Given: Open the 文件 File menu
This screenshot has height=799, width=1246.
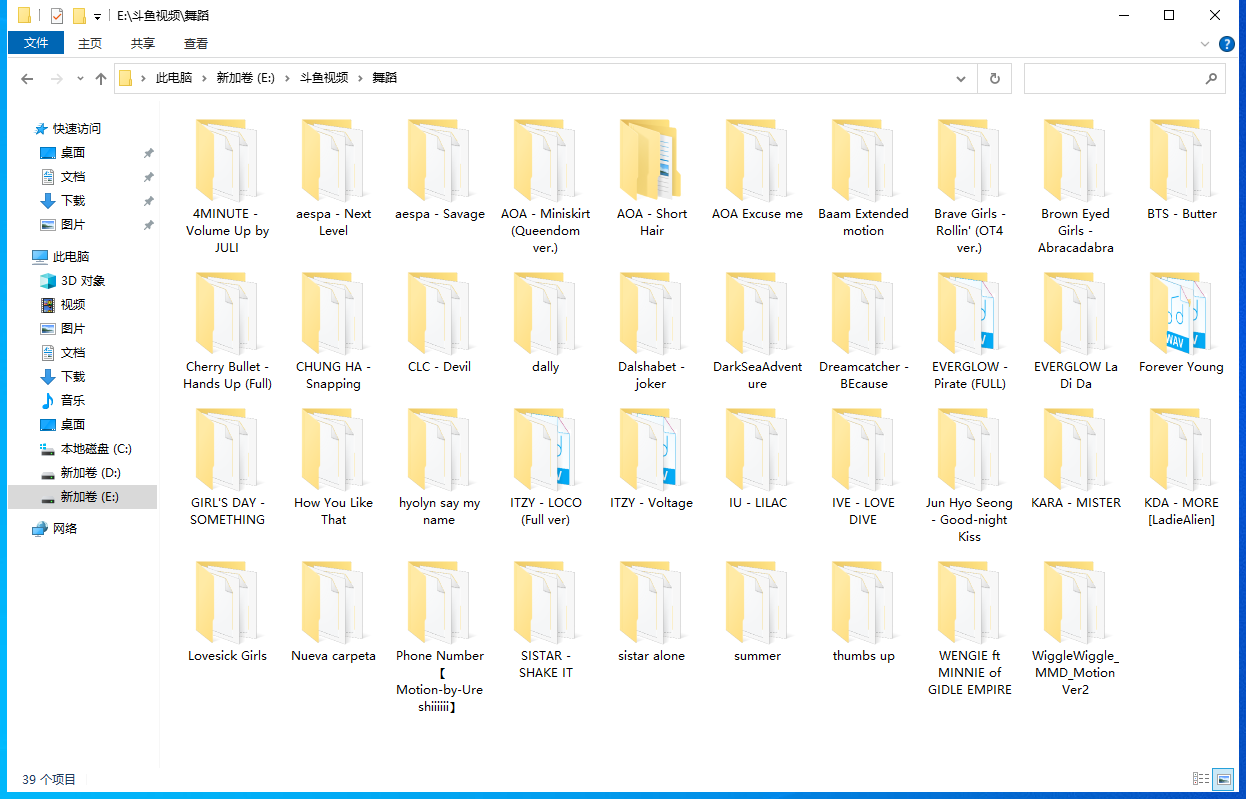Looking at the screenshot, I should click(x=36, y=43).
